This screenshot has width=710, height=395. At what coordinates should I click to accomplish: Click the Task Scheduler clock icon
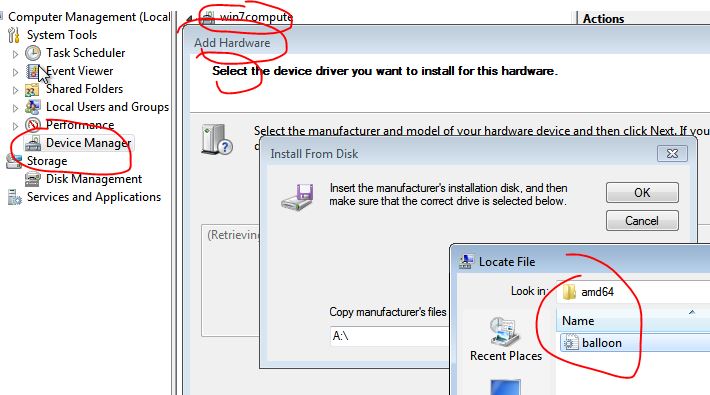[33, 53]
